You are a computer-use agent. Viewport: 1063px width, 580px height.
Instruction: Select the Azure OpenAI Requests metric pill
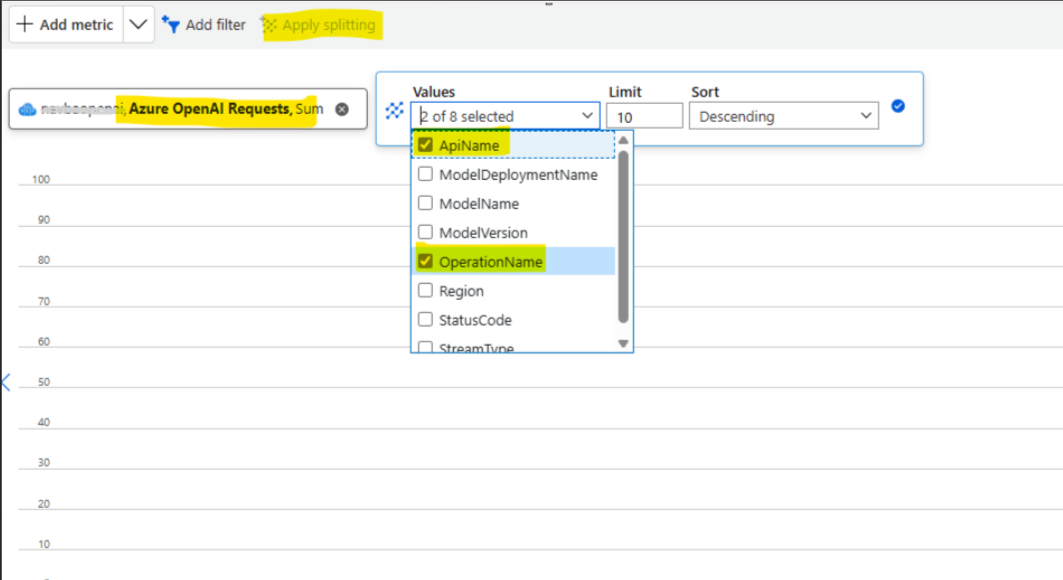coord(188,108)
